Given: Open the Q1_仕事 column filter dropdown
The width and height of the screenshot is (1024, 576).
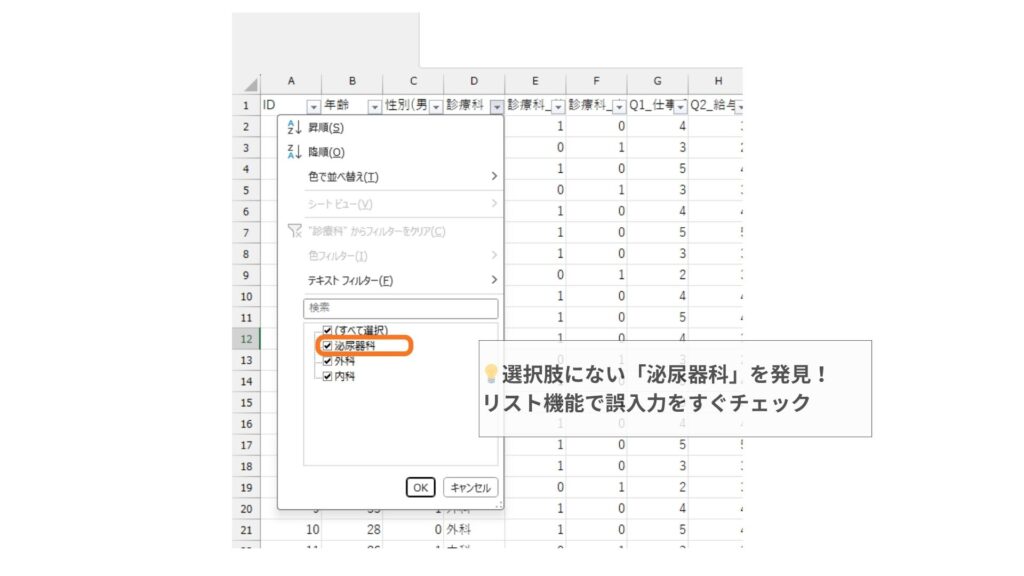Looking at the screenshot, I should click(x=680, y=106).
